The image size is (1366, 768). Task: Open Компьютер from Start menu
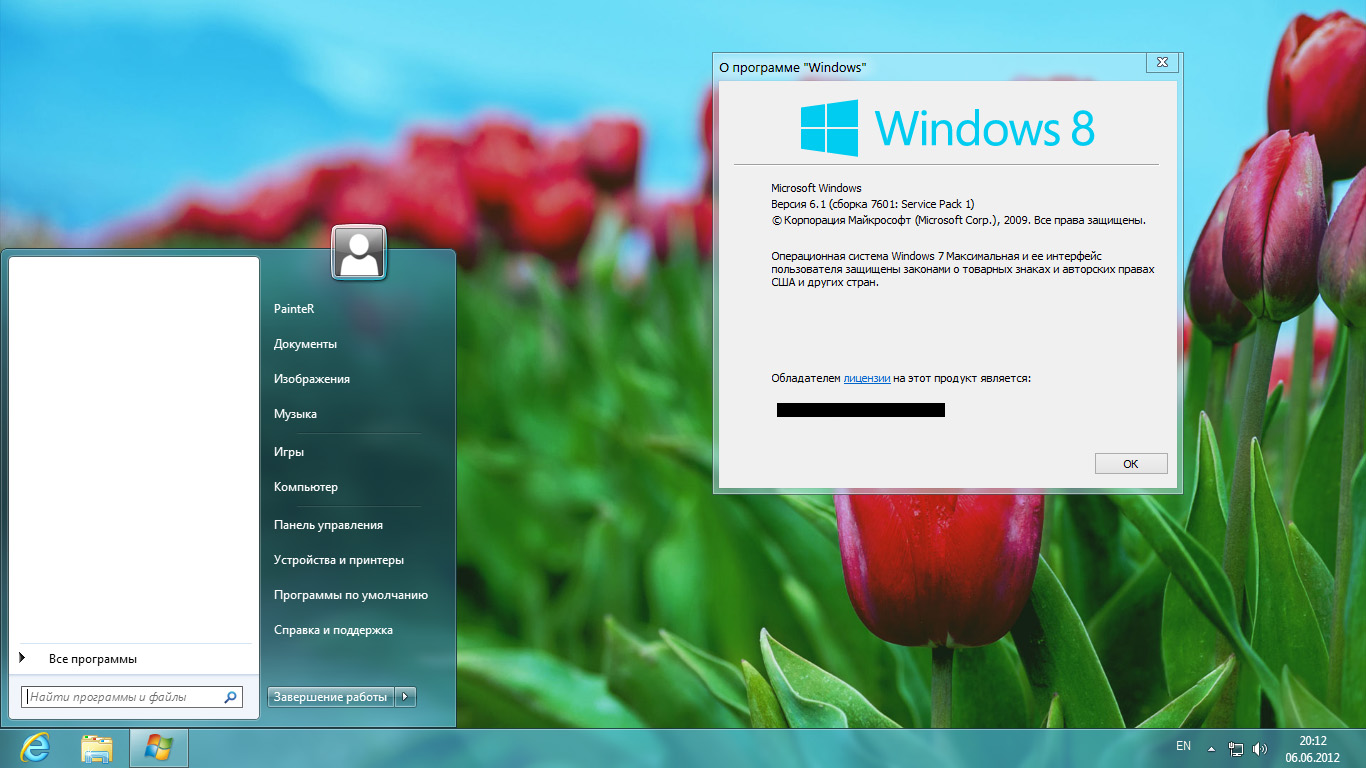coord(306,487)
